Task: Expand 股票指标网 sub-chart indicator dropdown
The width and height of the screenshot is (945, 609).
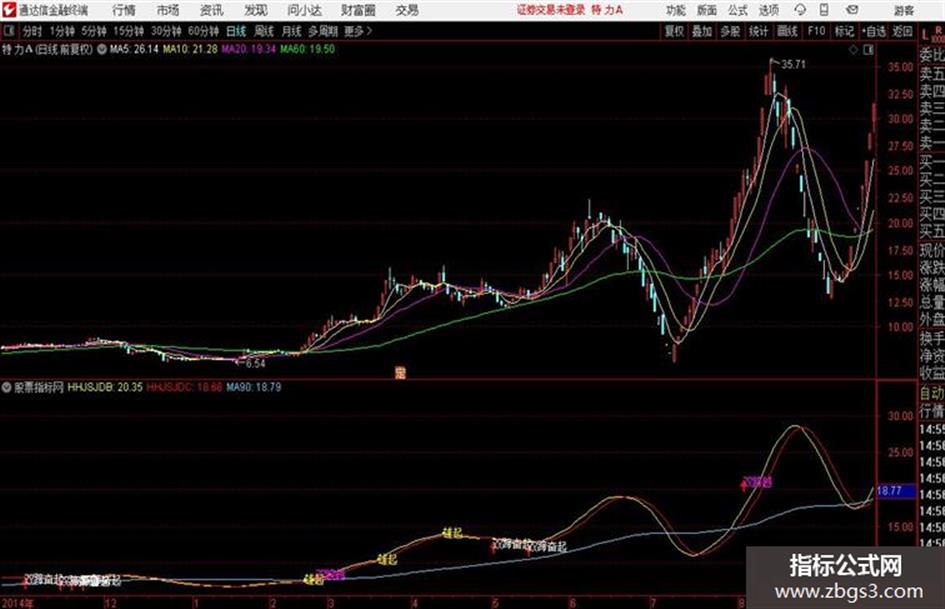Action: (x=6, y=387)
